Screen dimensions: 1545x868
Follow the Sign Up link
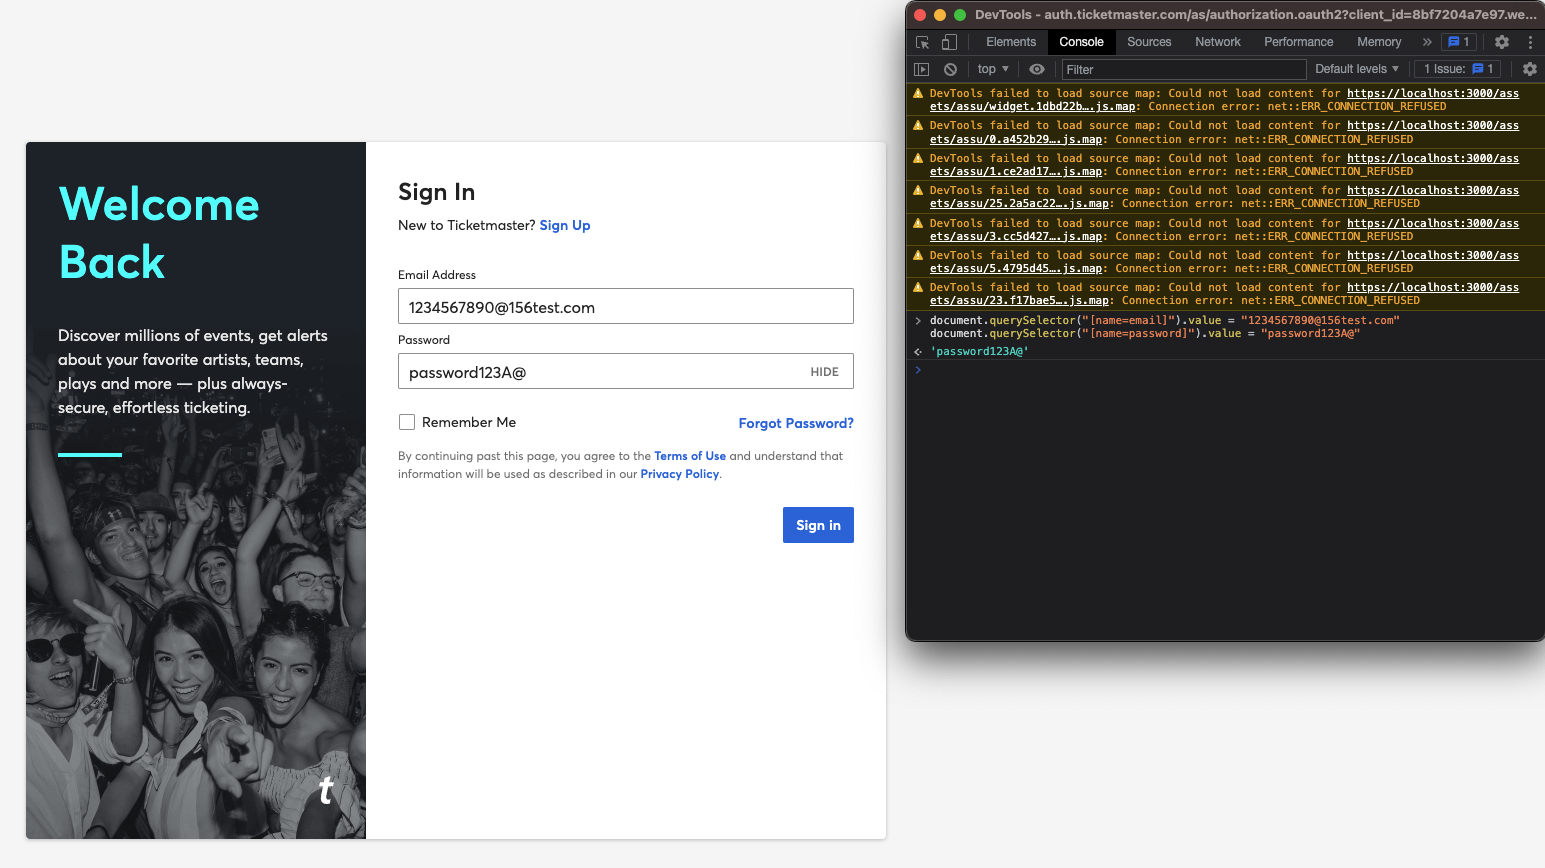[x=565, y=225]
